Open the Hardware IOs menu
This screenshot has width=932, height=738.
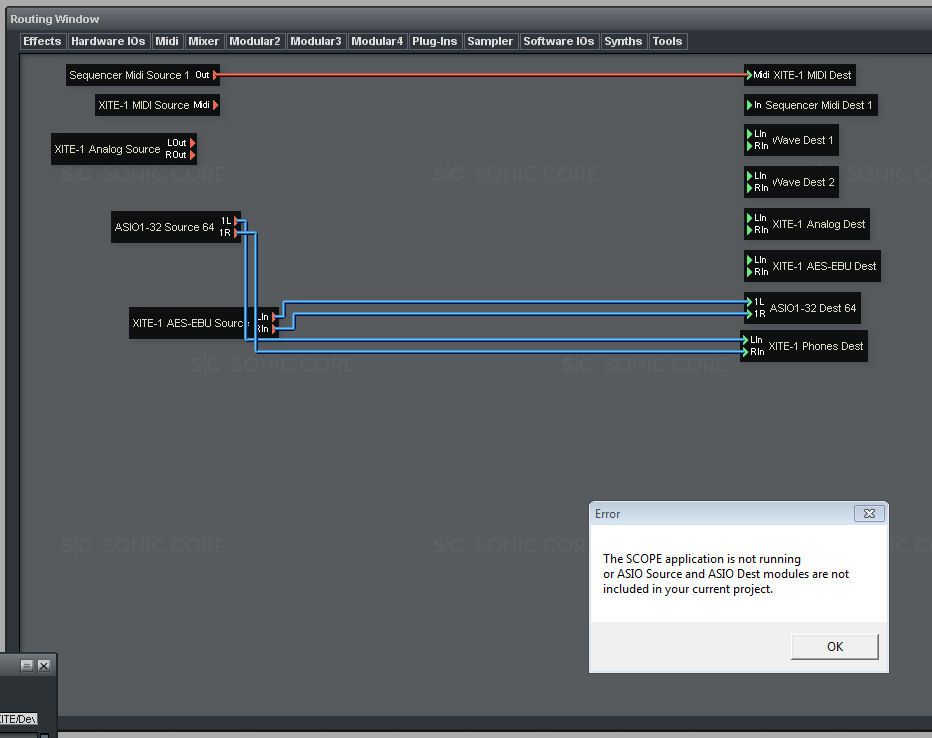(x=108, y=42)
